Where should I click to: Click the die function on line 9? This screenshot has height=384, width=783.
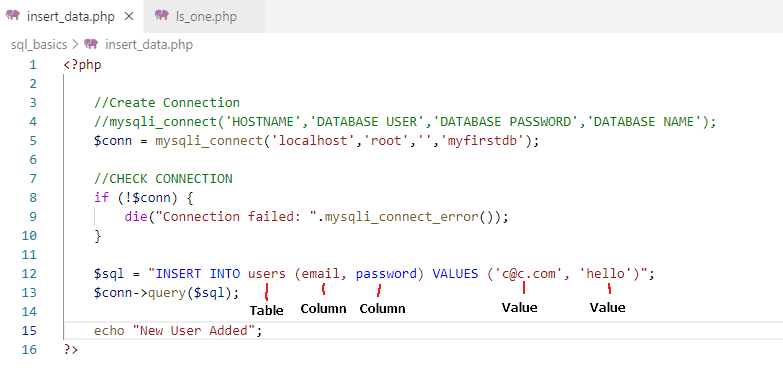click(136, 217)
